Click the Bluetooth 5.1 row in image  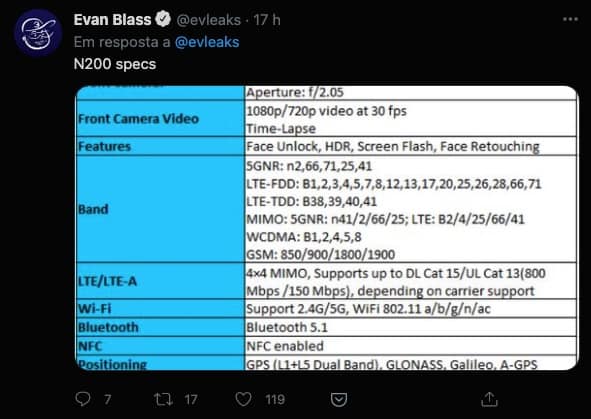point(326,327)
